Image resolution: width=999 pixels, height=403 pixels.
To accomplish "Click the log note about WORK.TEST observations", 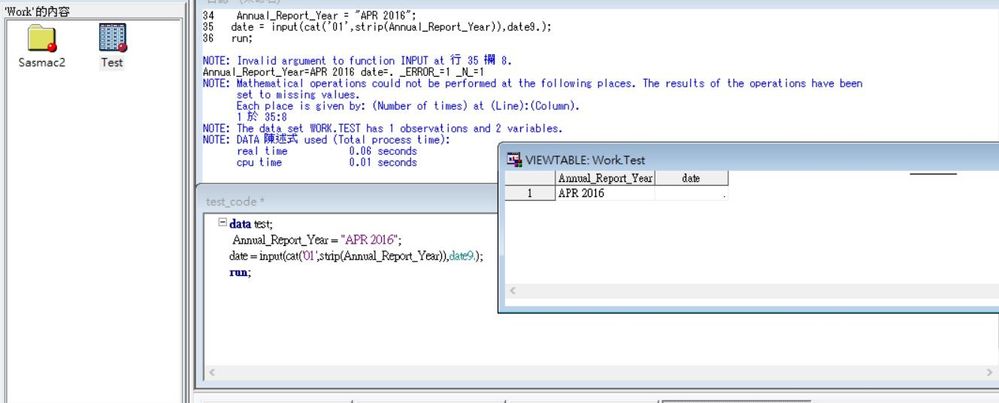I will 382,129.
